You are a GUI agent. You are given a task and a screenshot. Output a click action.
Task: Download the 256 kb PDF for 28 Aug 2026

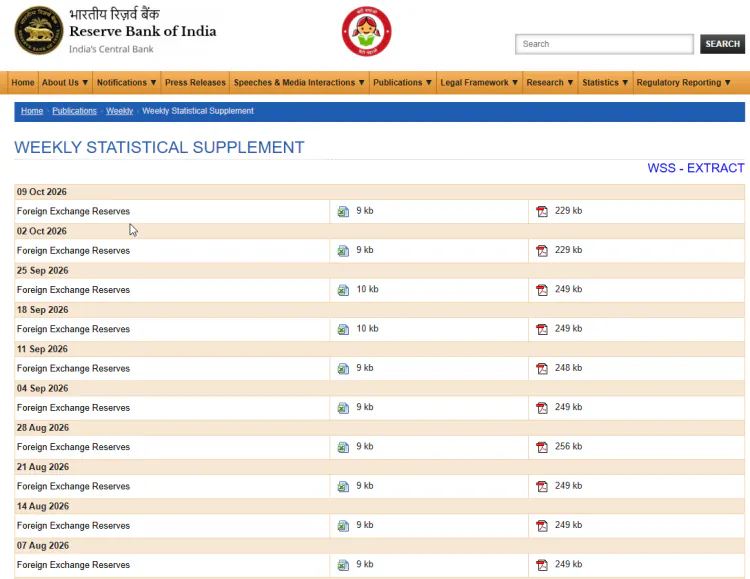pos(541,447)
